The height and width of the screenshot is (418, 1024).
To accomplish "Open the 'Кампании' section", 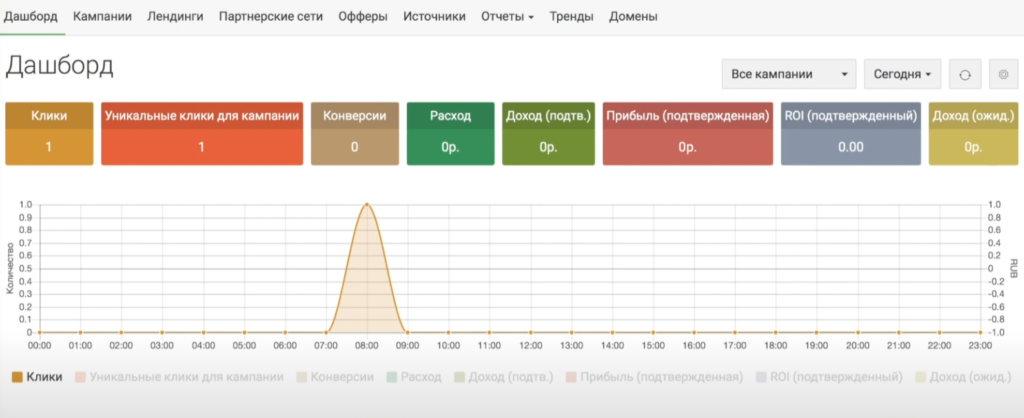I will click(x=103, y=17).
